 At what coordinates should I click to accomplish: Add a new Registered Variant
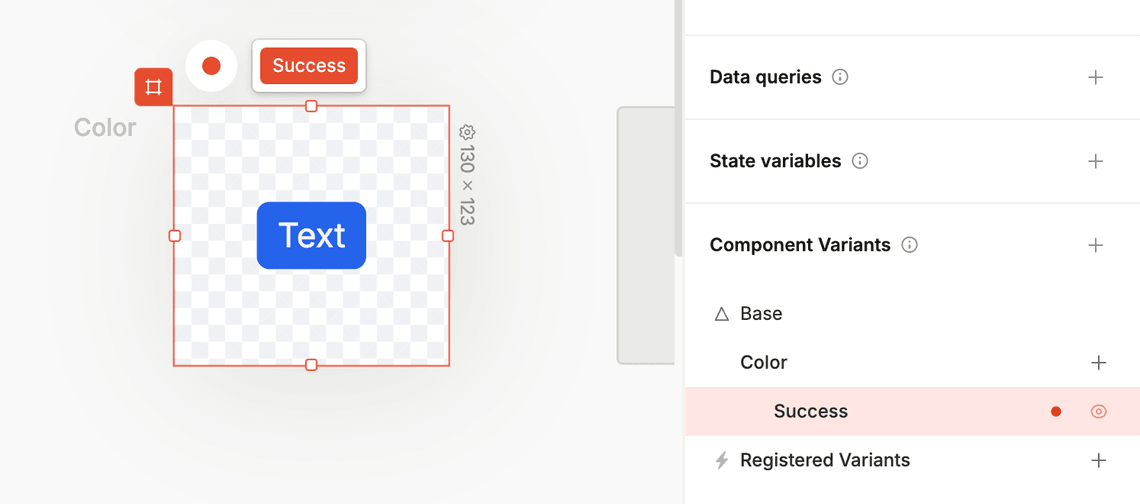1098,460
